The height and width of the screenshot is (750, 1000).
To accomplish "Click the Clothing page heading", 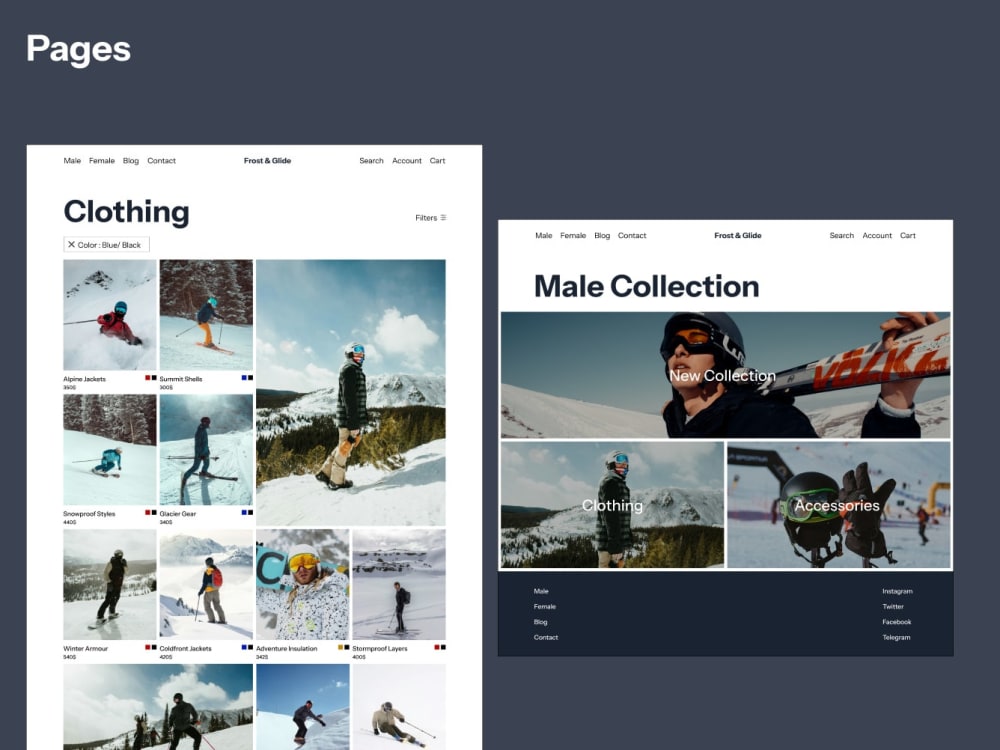I will click(x=126, y=212).
